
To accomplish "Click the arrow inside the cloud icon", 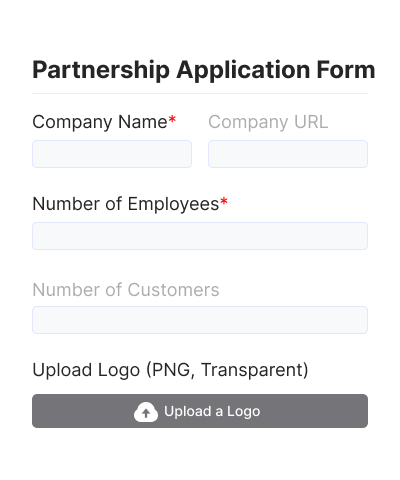I will [x=146, y=414].
